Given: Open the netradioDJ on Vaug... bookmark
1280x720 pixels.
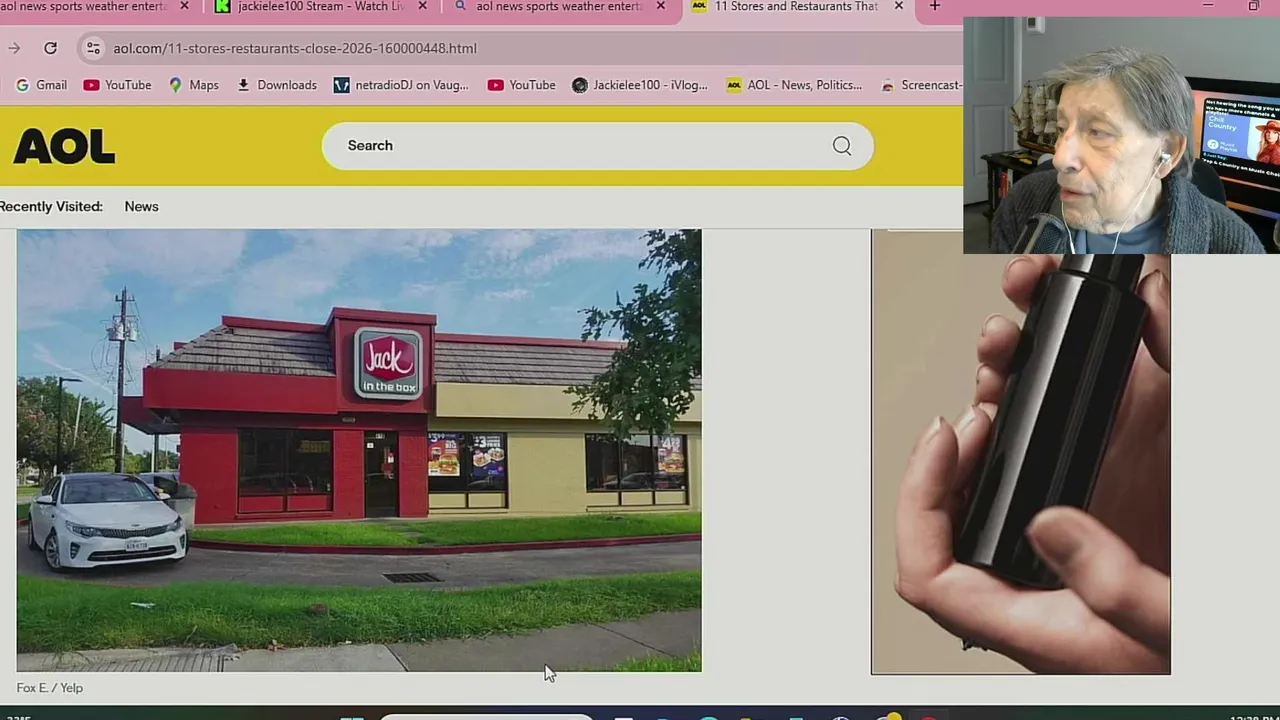Looking at the screenshot, I should [401, 85].
